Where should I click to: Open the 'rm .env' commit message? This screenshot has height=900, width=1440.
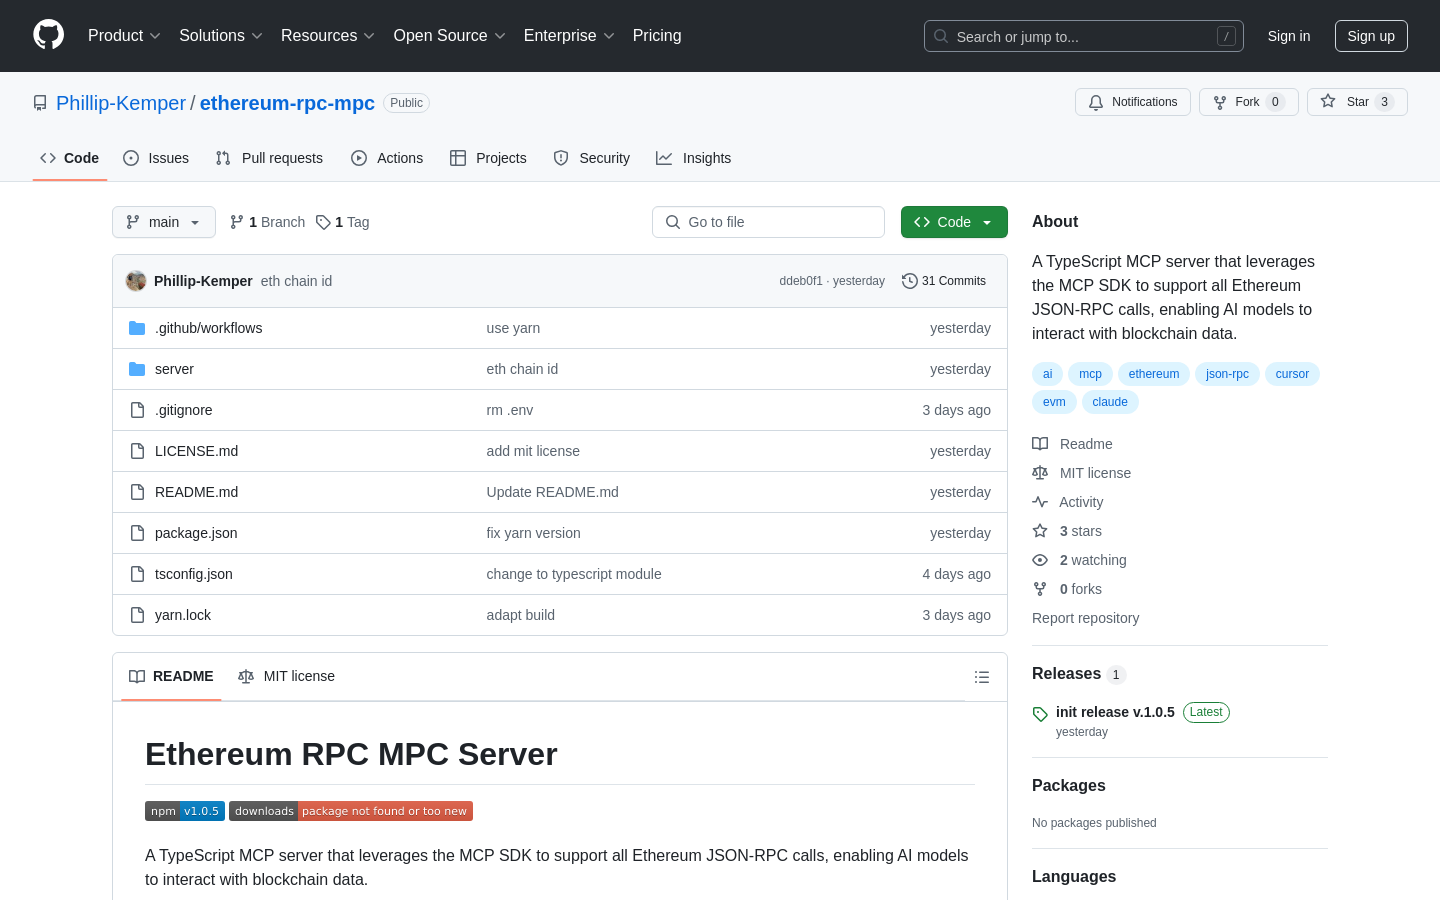point(510,410)
